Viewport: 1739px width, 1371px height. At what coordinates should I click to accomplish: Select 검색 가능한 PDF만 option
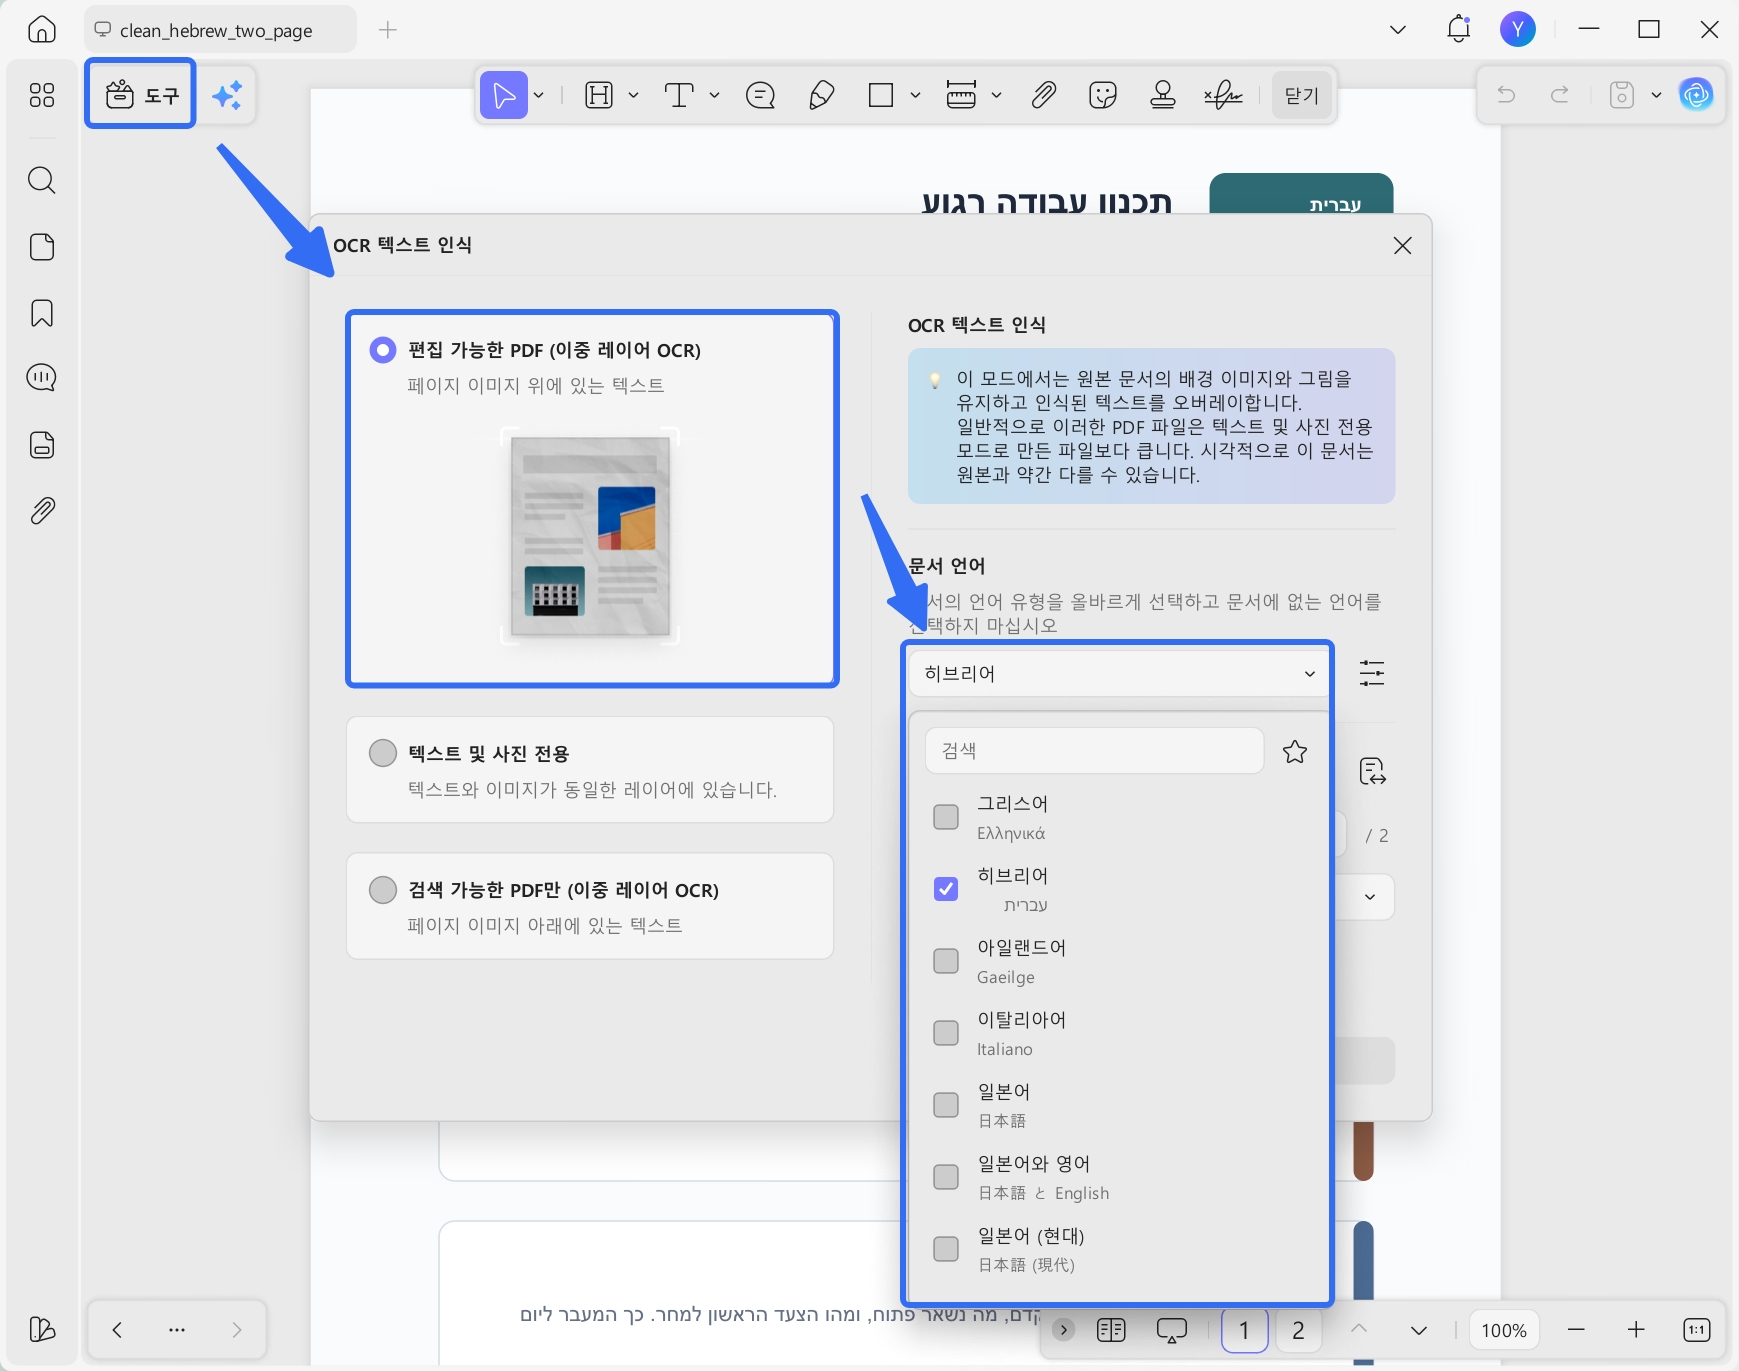590,906
